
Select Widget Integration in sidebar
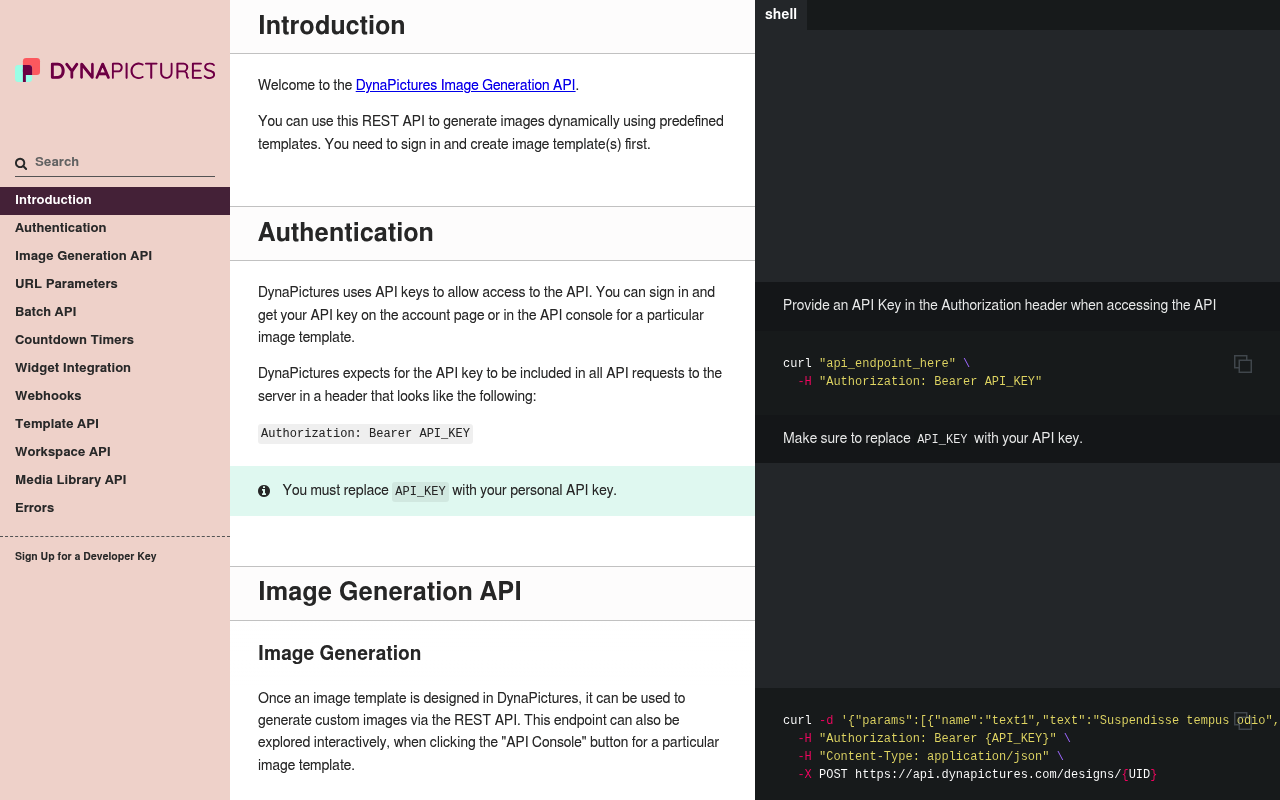point(115,368)
